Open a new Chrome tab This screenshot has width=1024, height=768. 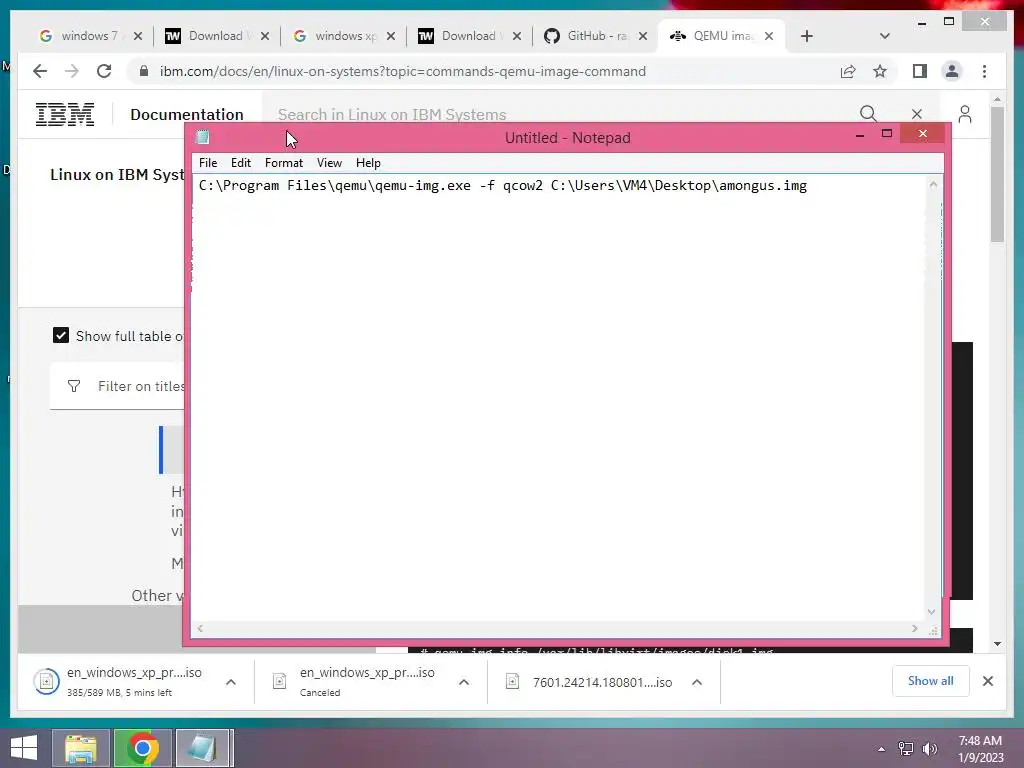tap(807, 36)
